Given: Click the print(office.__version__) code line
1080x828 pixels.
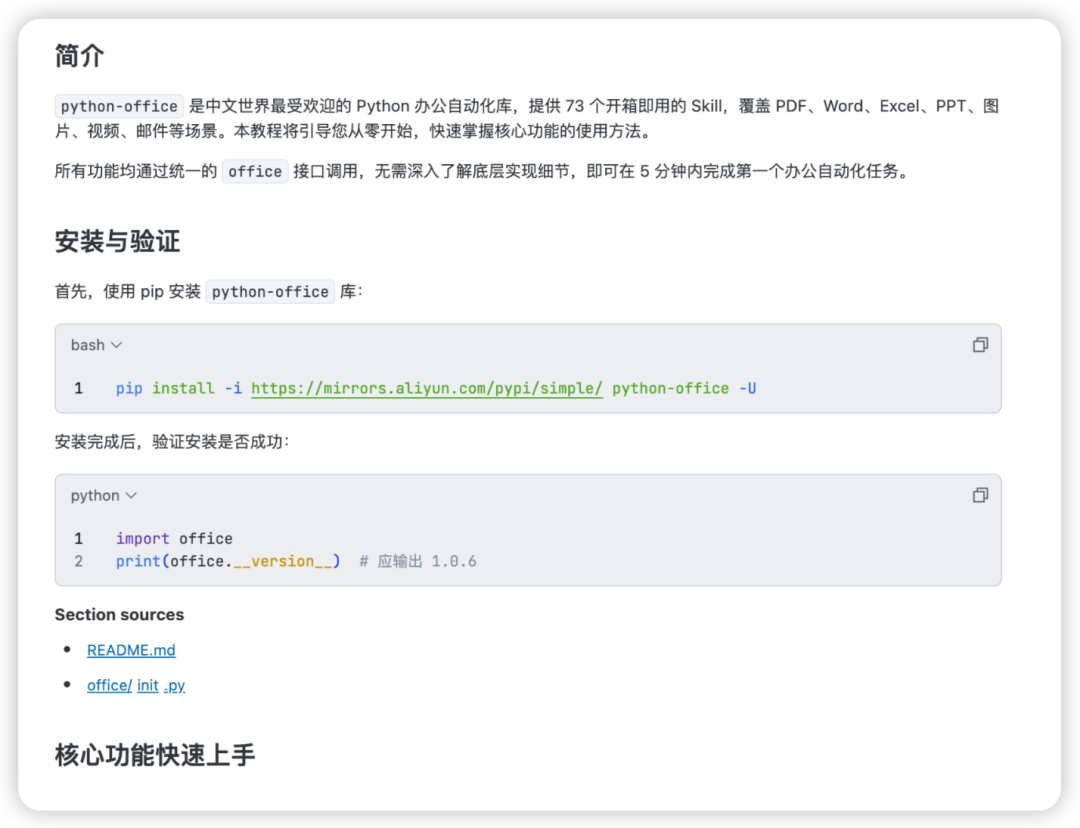Looking at the screenshot, I should tap(228, 561).
